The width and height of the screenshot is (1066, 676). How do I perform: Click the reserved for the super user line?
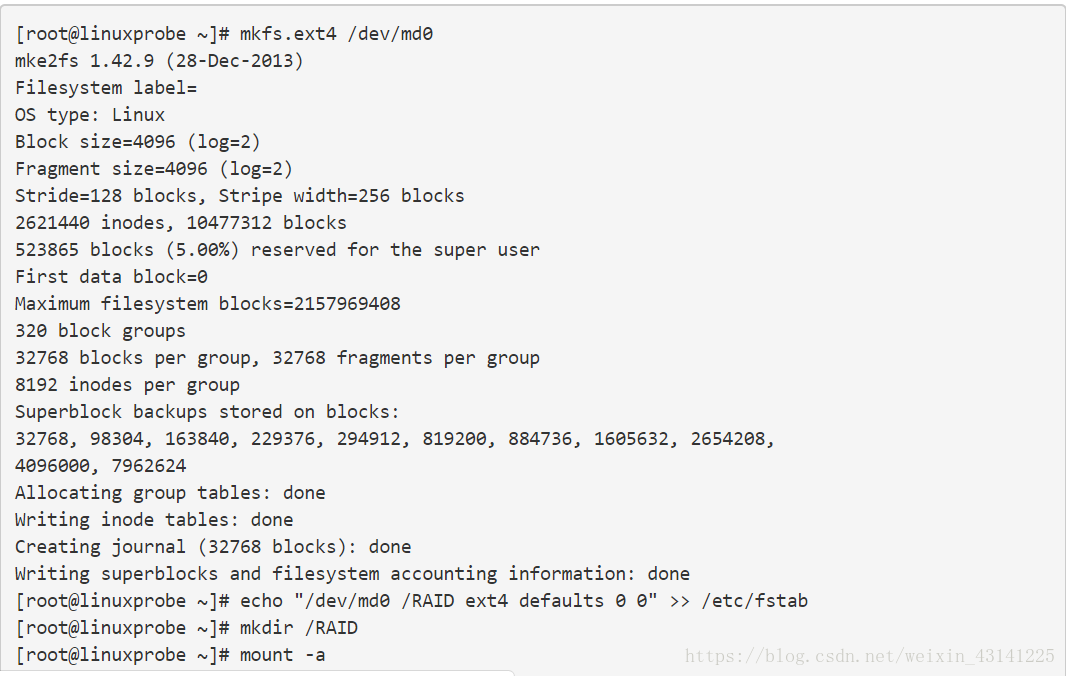pyautogui.click(x=277, y=250)
